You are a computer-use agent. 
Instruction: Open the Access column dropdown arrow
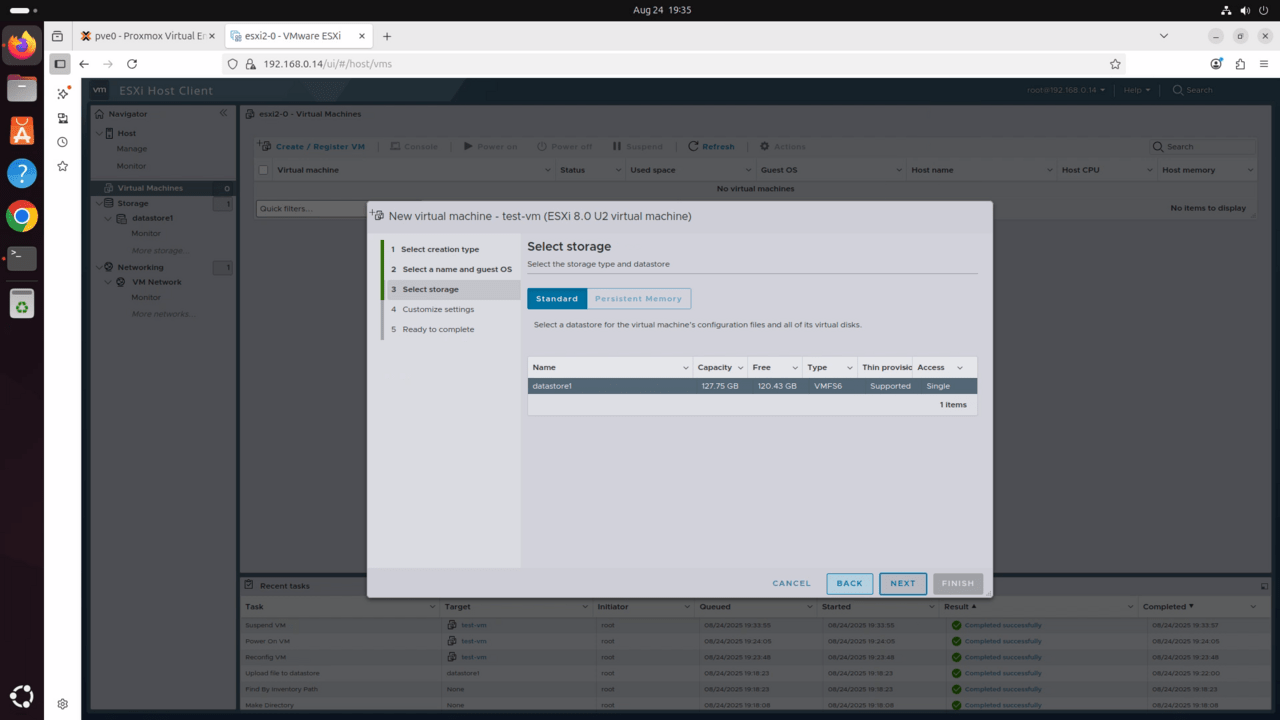(960, 368)
